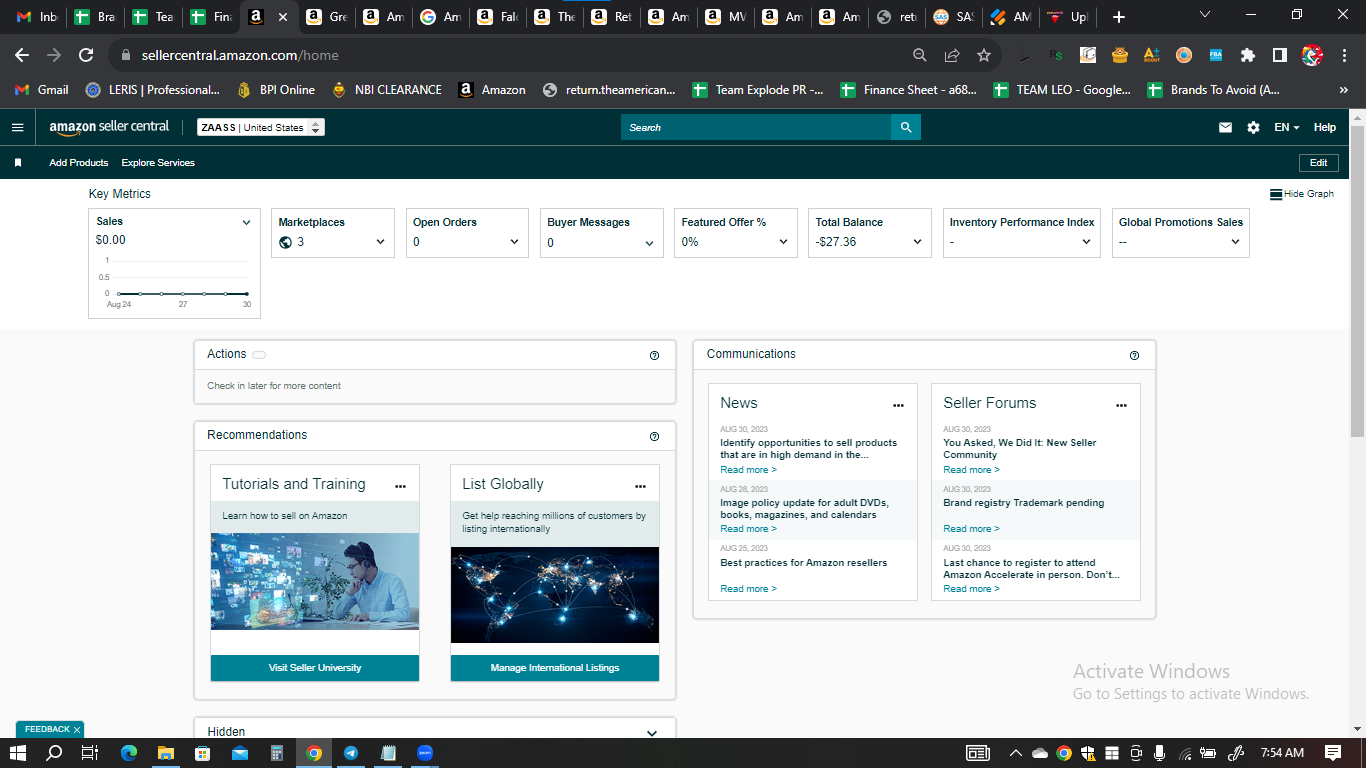This screenshot has width=1366, height=768.
Task: Toggle the switch next to Actions
Action: (x=259, y=355)
